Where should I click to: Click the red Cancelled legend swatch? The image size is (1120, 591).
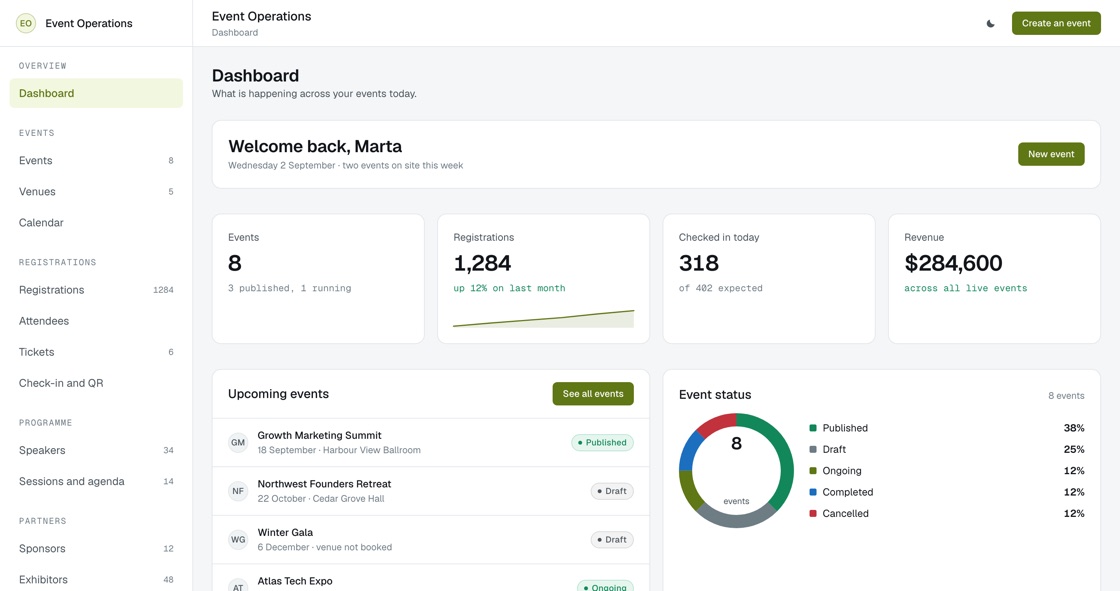point(813,514)
